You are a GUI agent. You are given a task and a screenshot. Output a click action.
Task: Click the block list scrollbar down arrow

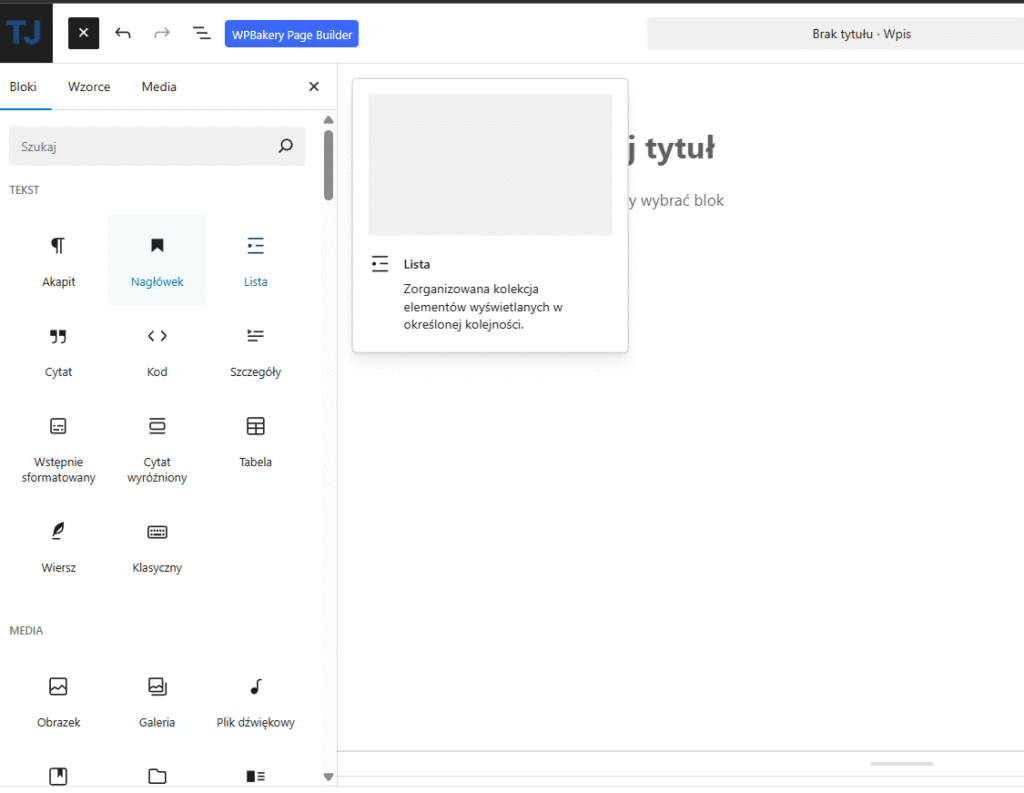(x=328, y=776)
